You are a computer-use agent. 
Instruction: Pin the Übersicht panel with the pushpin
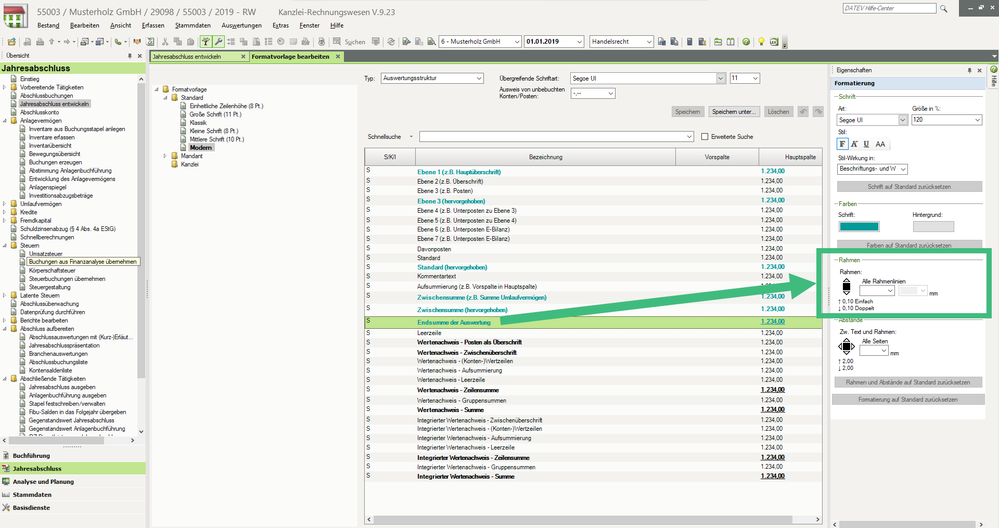point(130,55)
